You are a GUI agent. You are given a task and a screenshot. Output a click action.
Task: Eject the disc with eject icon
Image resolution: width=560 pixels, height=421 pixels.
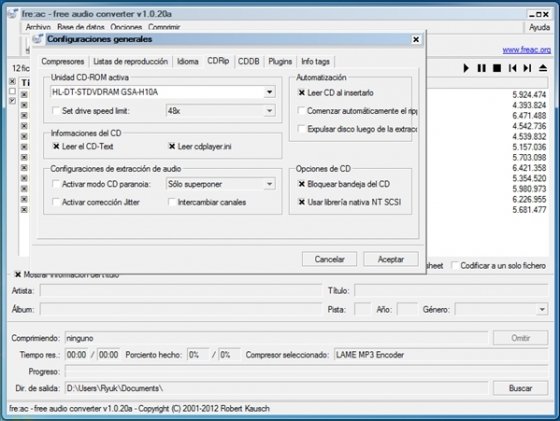pyautogui.click(x=543, y=67)
